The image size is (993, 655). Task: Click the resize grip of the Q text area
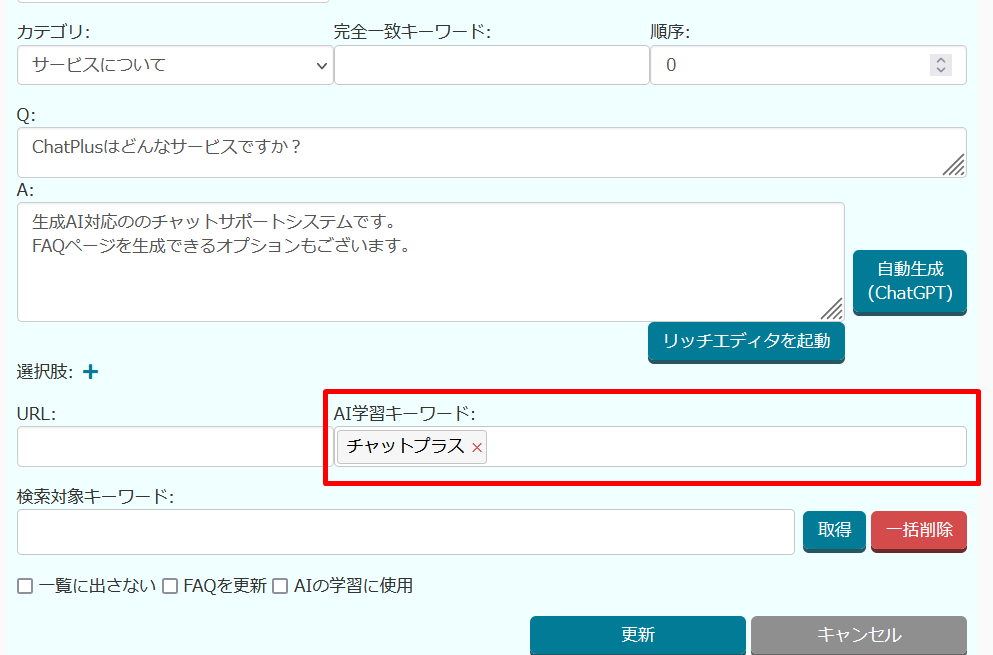954,165
